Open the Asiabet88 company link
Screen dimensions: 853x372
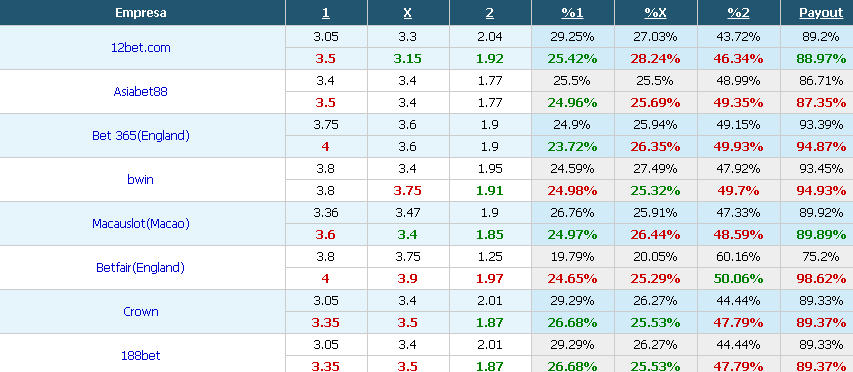(x=140, y=91)
